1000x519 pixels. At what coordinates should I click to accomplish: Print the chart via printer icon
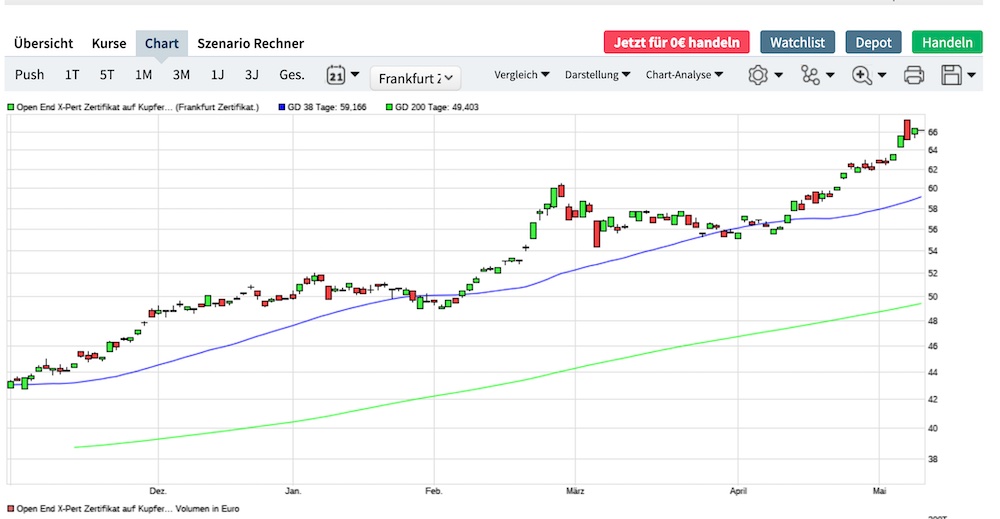914,75
